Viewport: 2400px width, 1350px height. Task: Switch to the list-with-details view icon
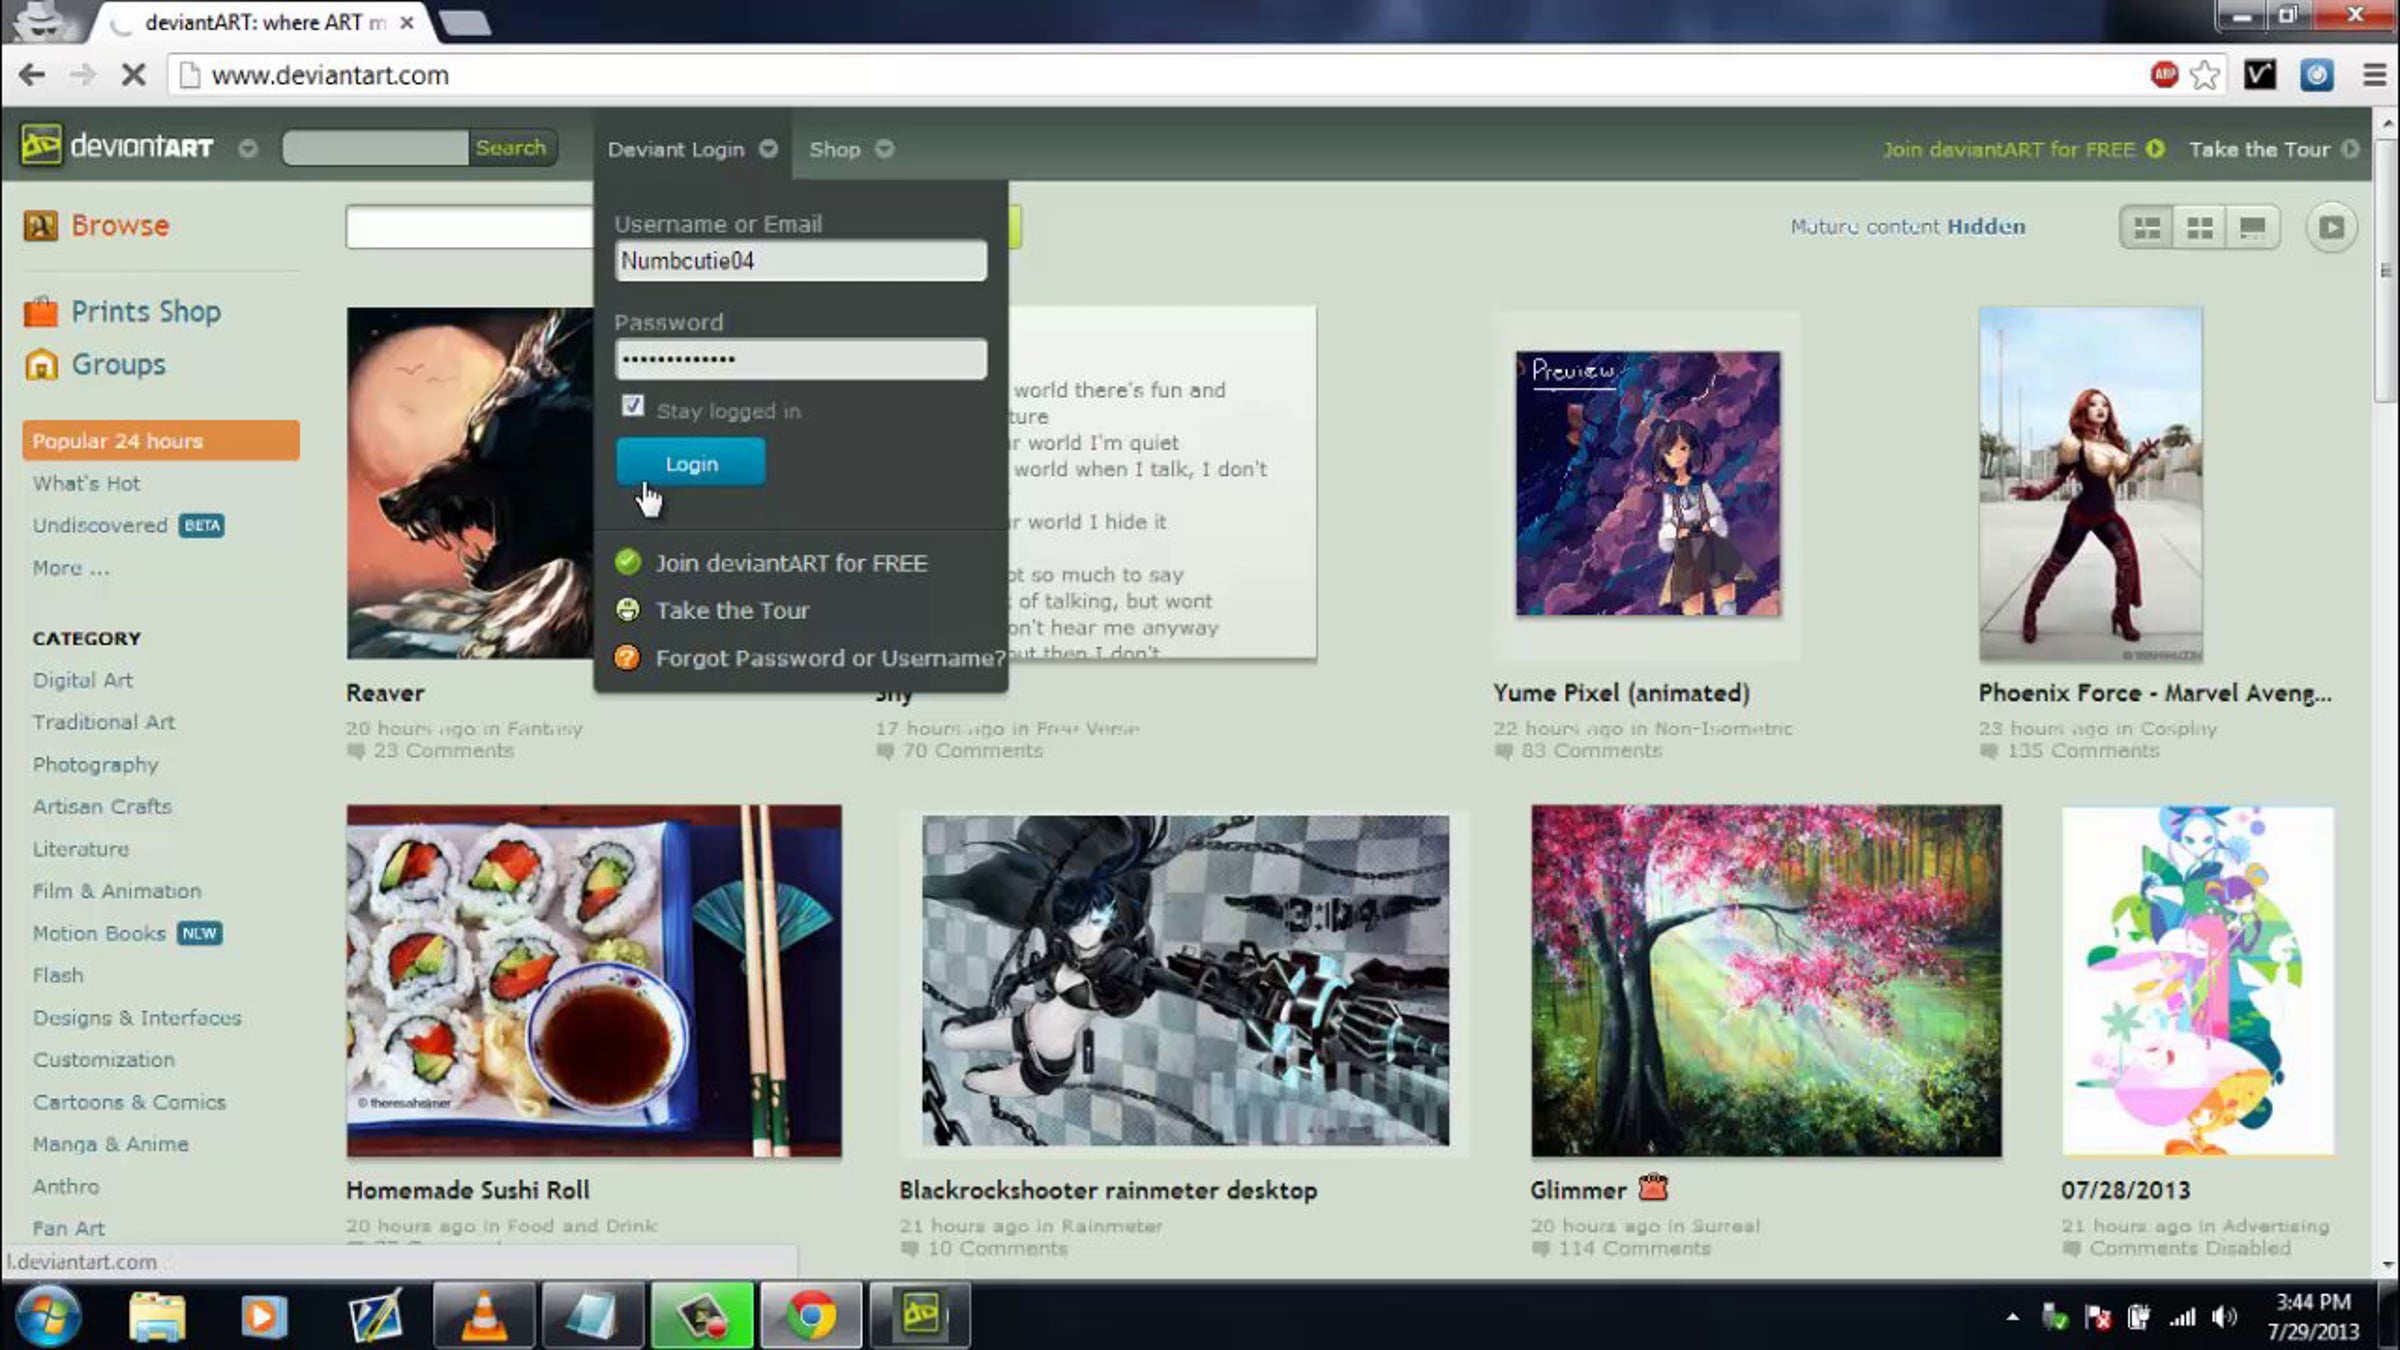[x=2147, y=228]
